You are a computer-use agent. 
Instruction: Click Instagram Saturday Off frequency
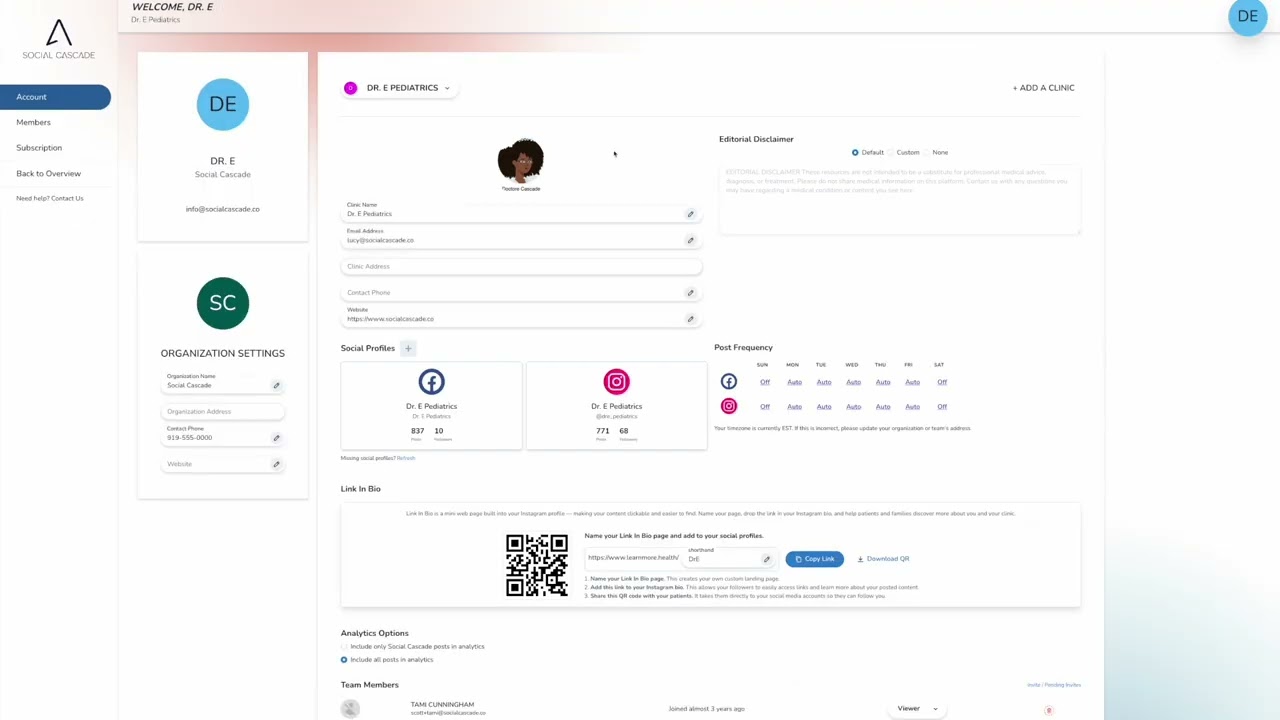[942, 407]
